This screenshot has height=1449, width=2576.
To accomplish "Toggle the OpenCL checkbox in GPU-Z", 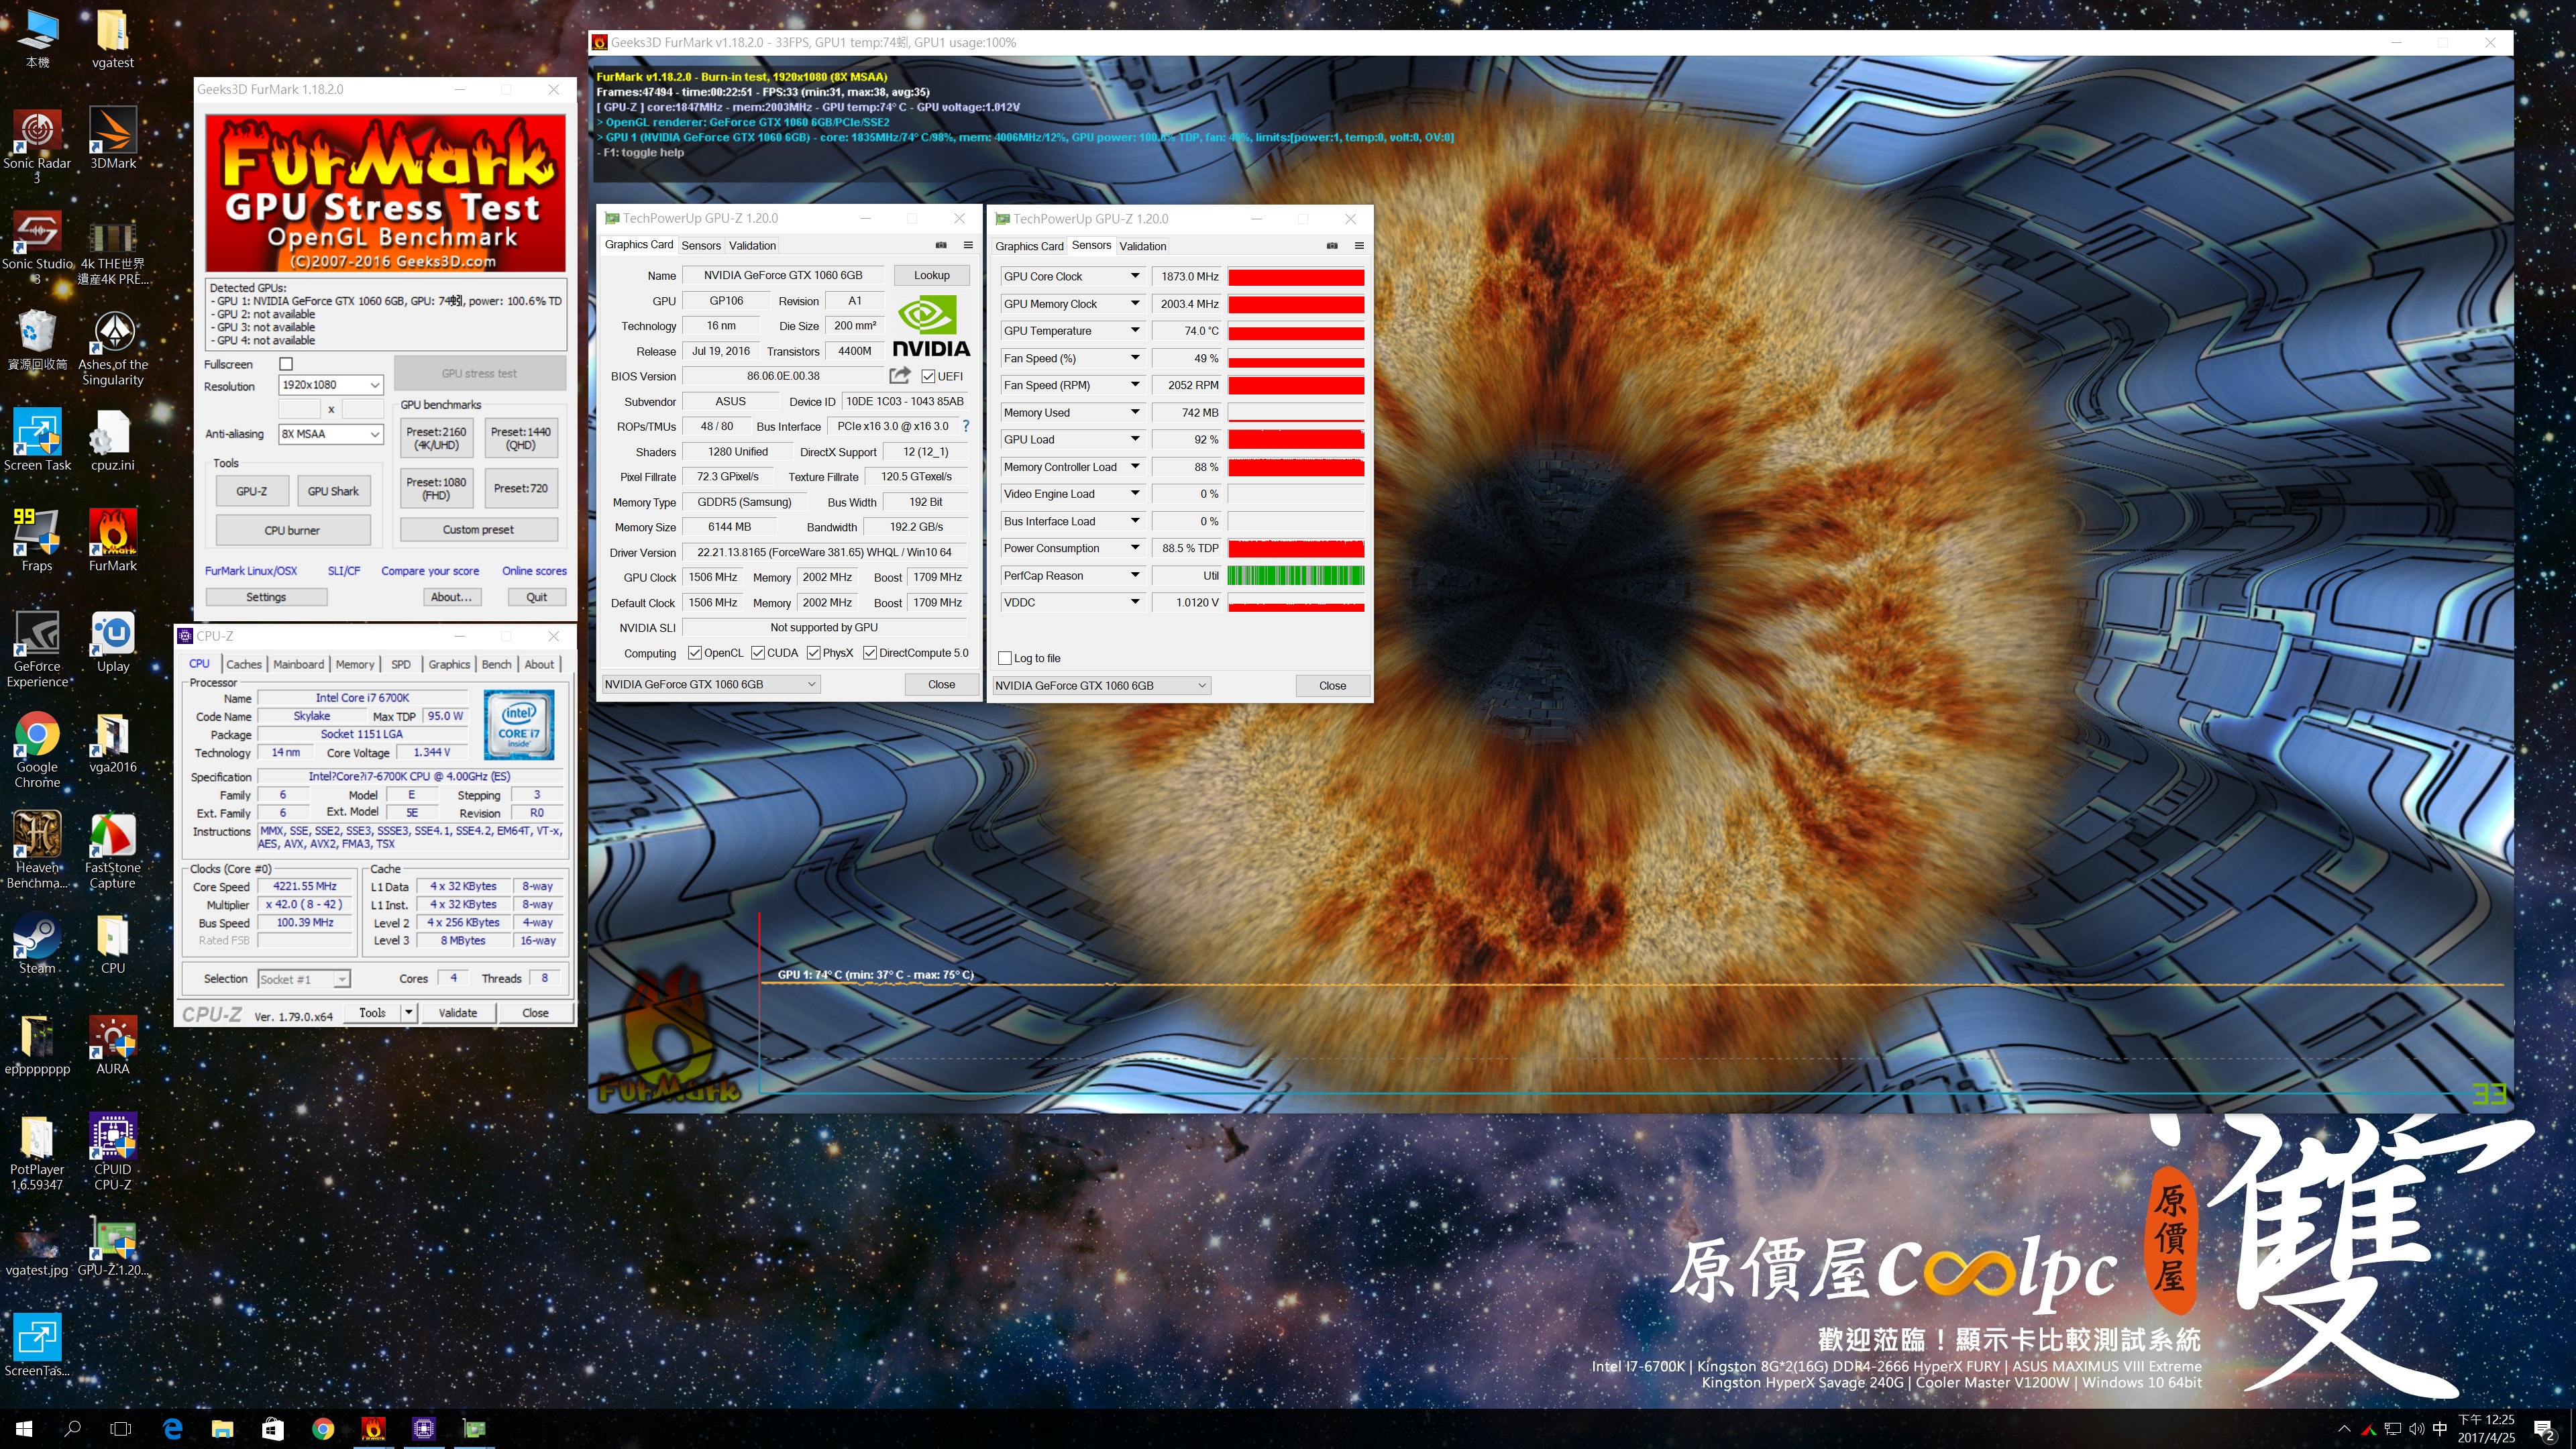I will pos(694,653).
